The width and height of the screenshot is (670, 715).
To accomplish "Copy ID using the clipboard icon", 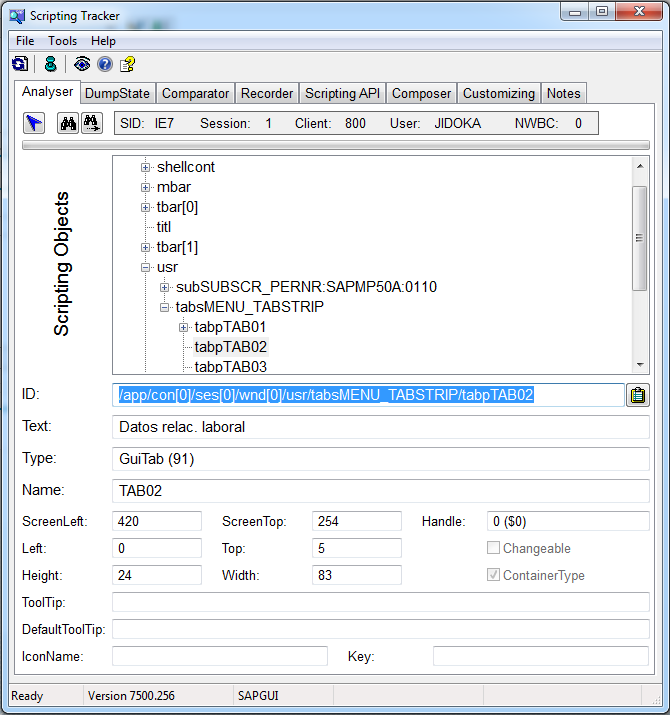I will tap(637, 395).
